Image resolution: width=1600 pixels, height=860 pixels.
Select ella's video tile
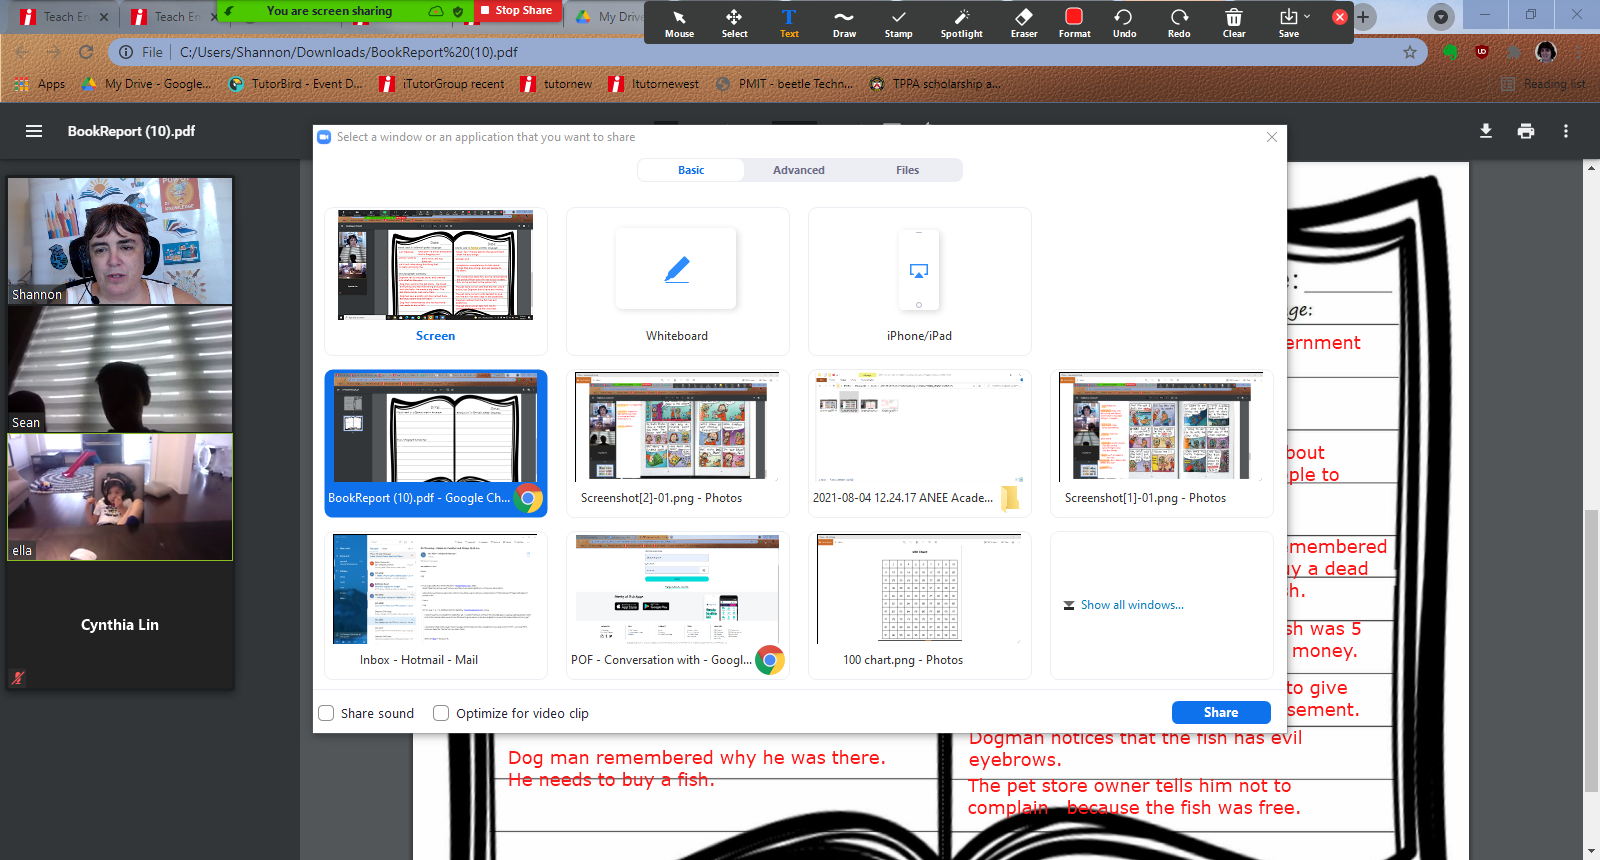point(120,497)
